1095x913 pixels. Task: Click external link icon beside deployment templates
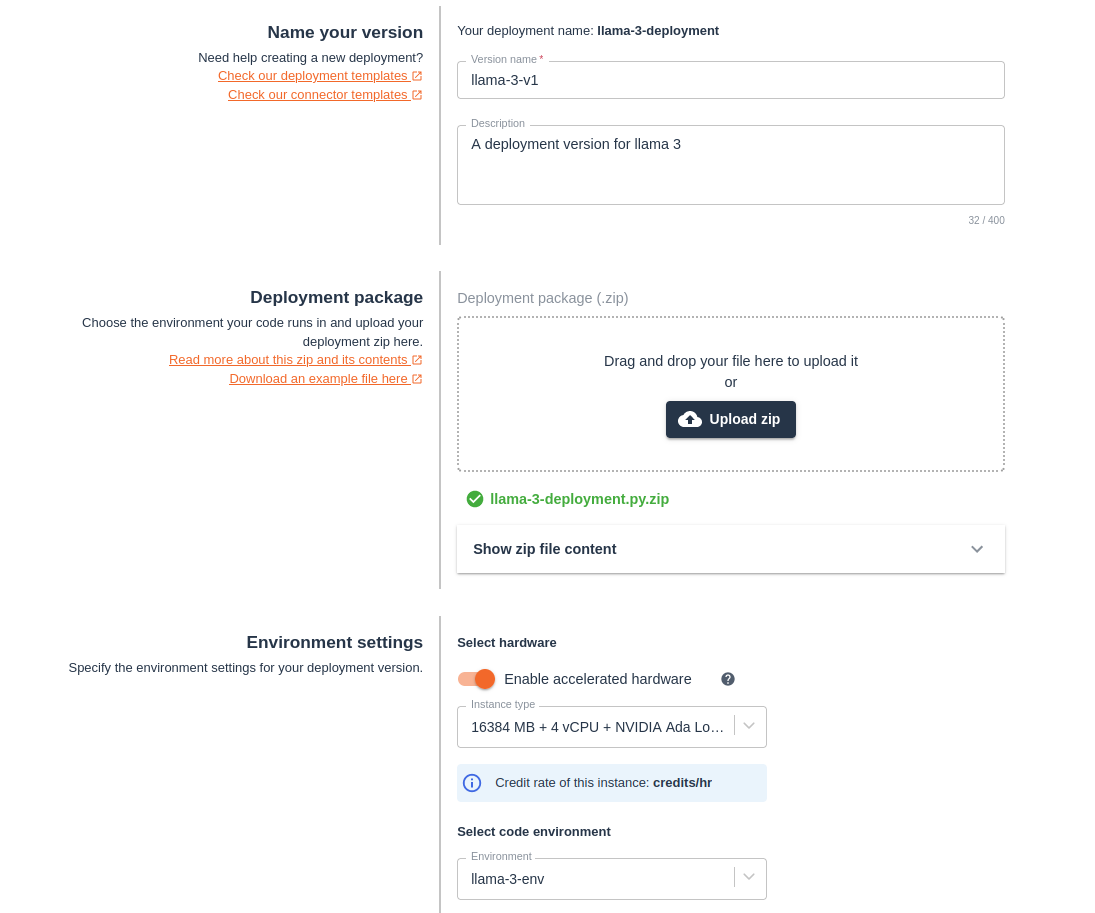pyautogui.click(x=417, y=76)
